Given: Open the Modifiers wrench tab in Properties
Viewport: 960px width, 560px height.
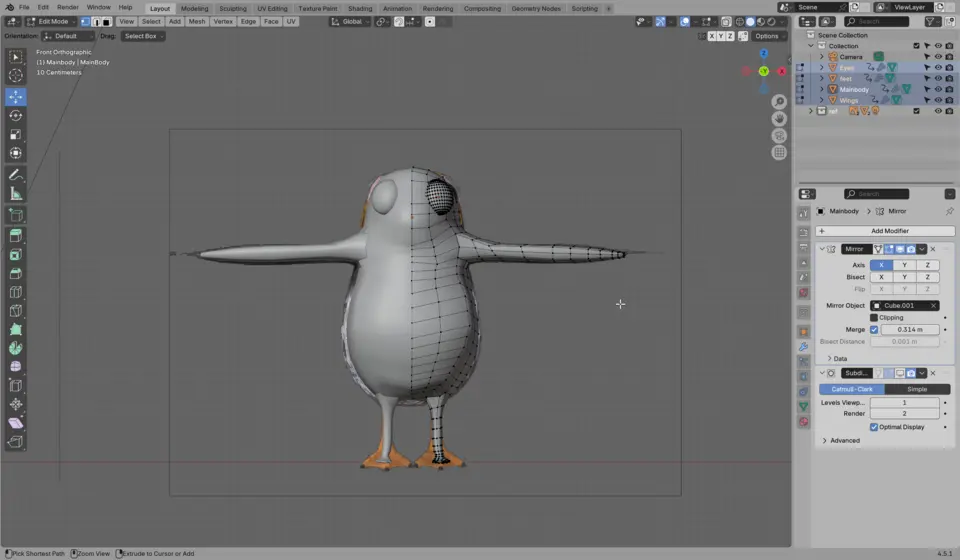Looking at the screenshot, I should coord(803,346).
